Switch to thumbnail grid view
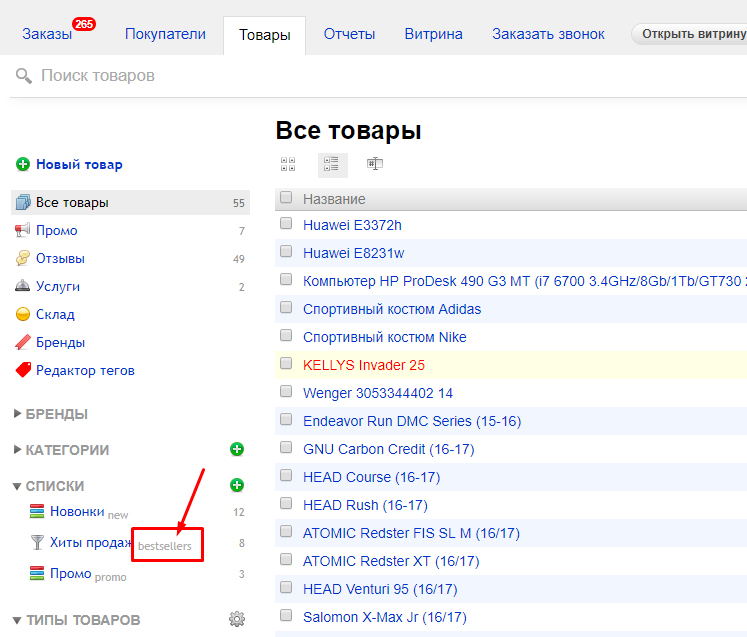The image size is (747, 637). (288, 164)
